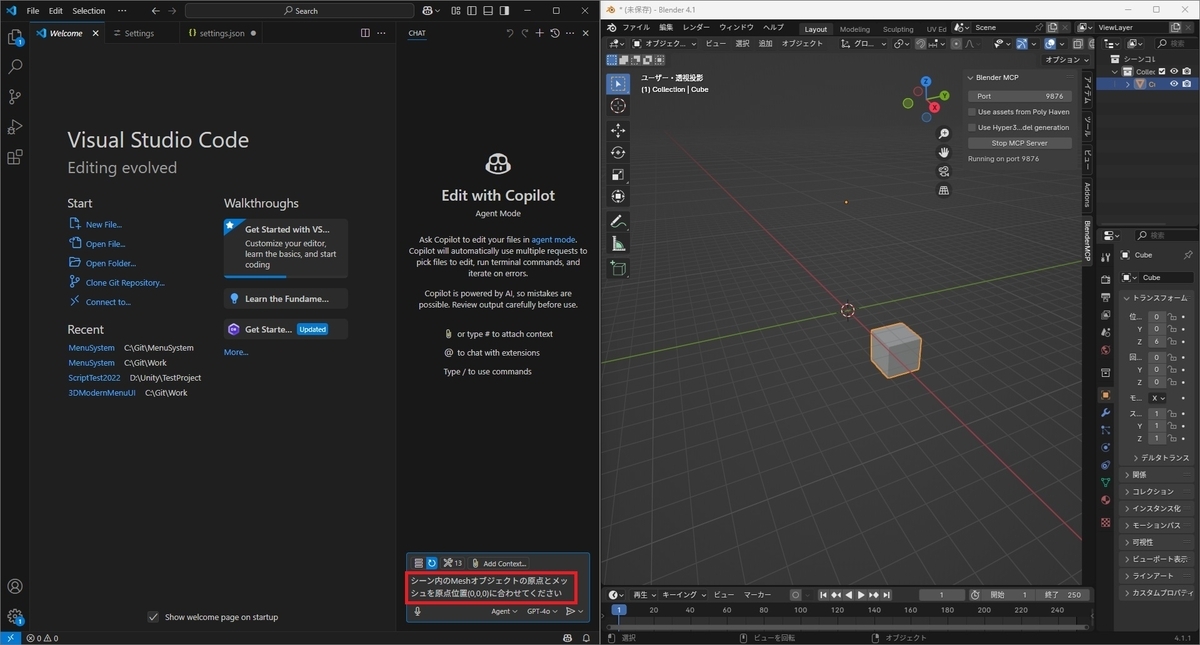Toggle viewport overlays in Blender header

coord(1050,44)
